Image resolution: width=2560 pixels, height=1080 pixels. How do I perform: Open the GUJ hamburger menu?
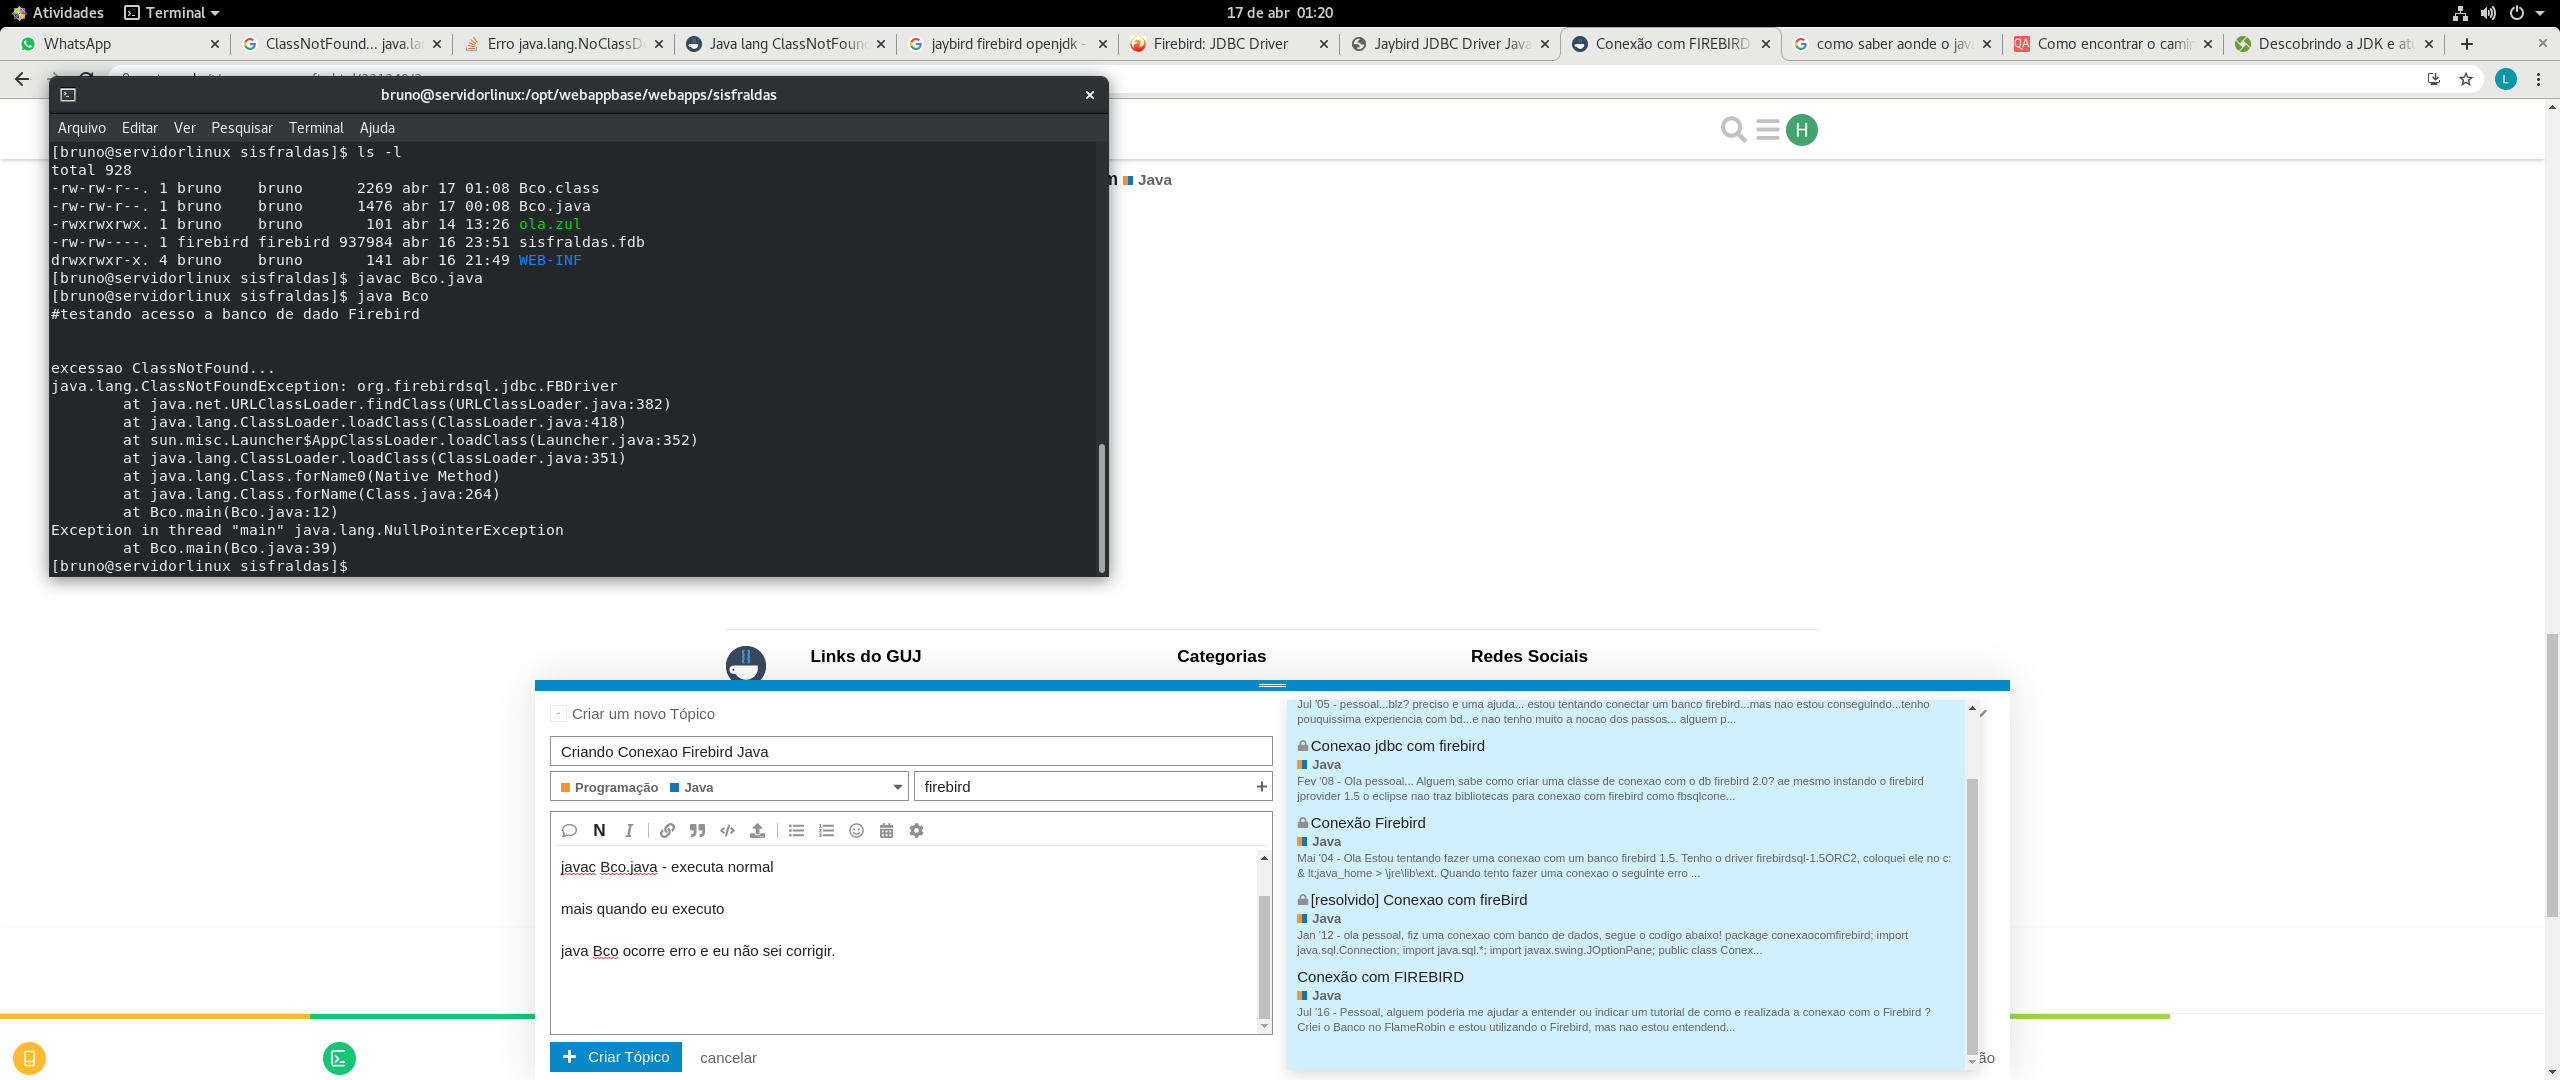coord(1768,130)
